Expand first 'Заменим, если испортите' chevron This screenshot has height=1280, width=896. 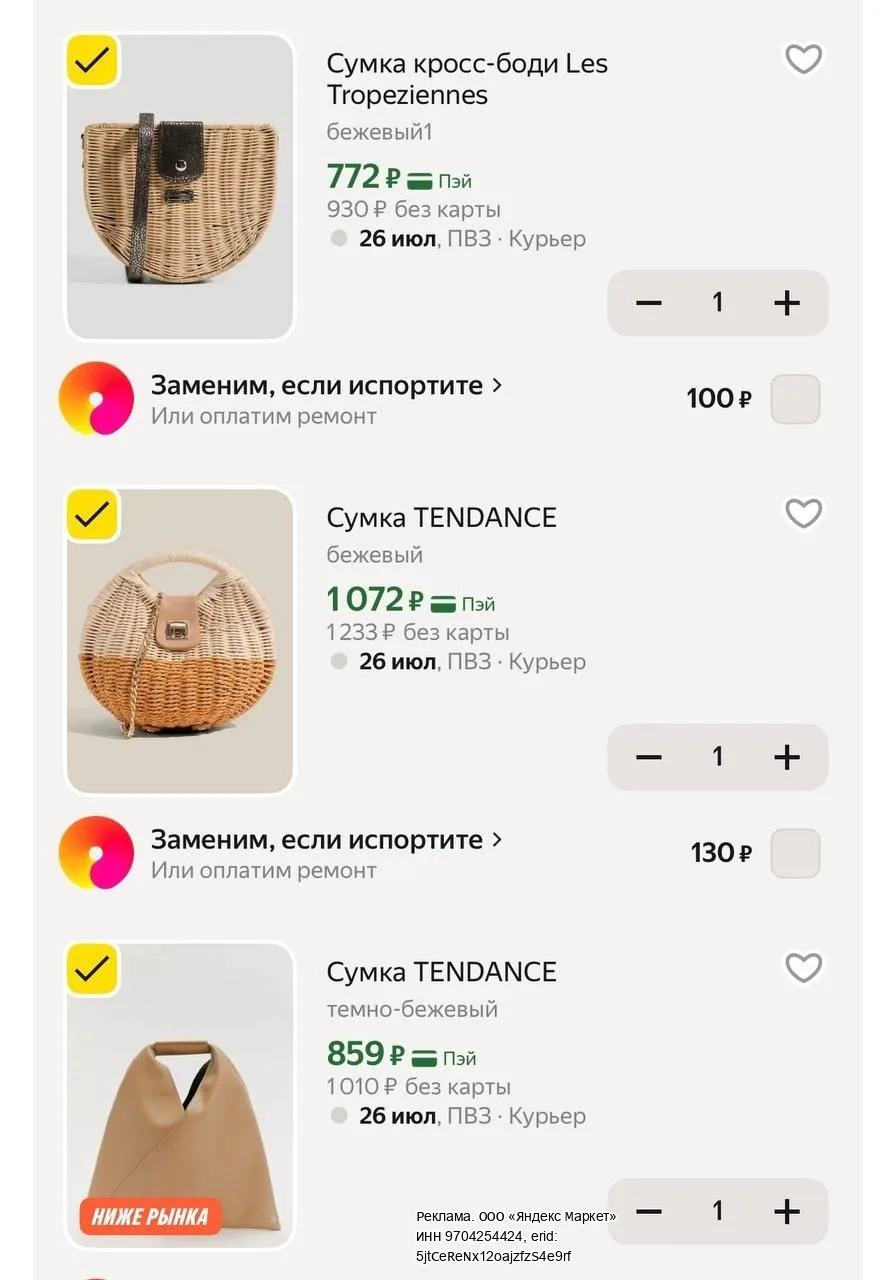(497, 386)
